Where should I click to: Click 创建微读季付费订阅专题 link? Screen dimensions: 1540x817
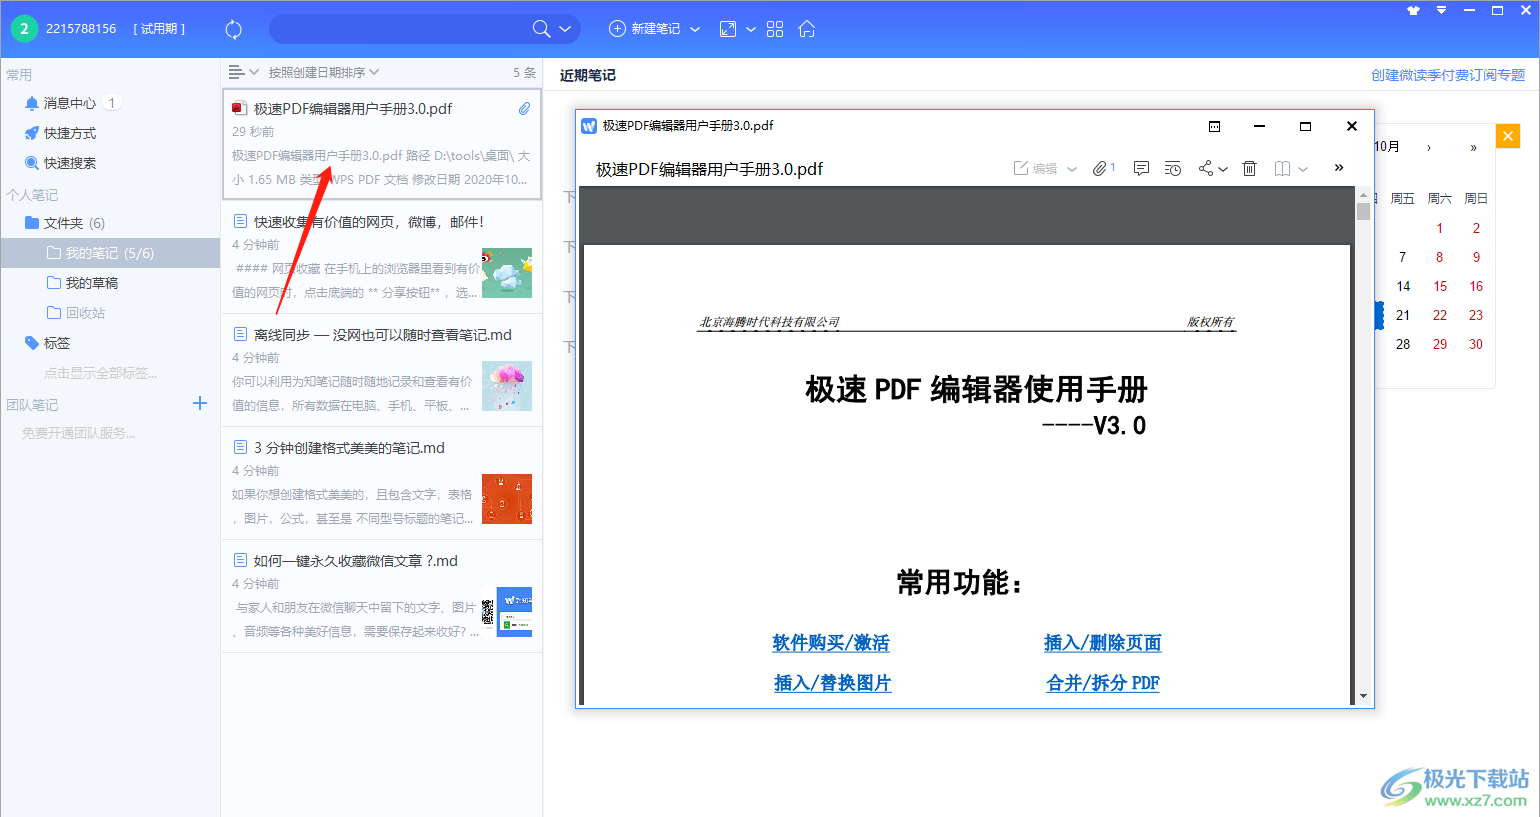pos(1448,75)
